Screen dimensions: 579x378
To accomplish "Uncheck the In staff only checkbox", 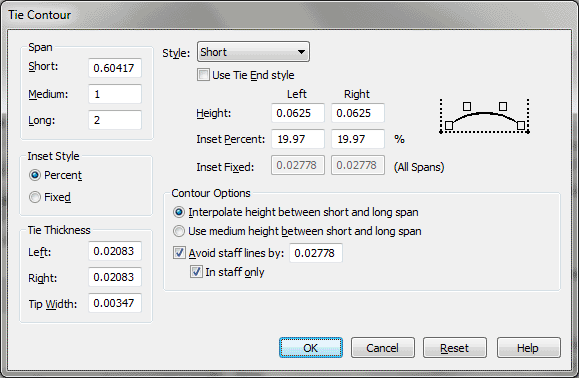I will pos(196,272).
